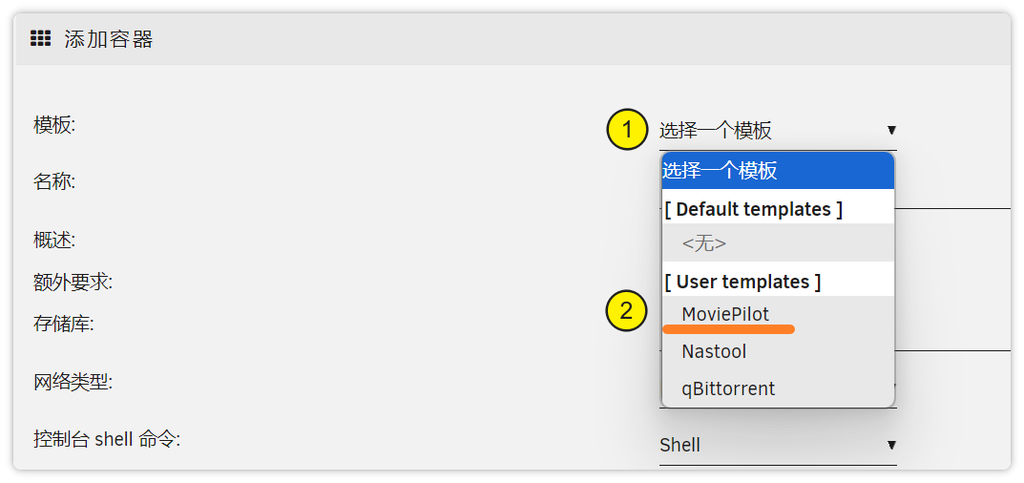Click the 名称 name input field
The image size is (1024, 483).
click(950, 195)
